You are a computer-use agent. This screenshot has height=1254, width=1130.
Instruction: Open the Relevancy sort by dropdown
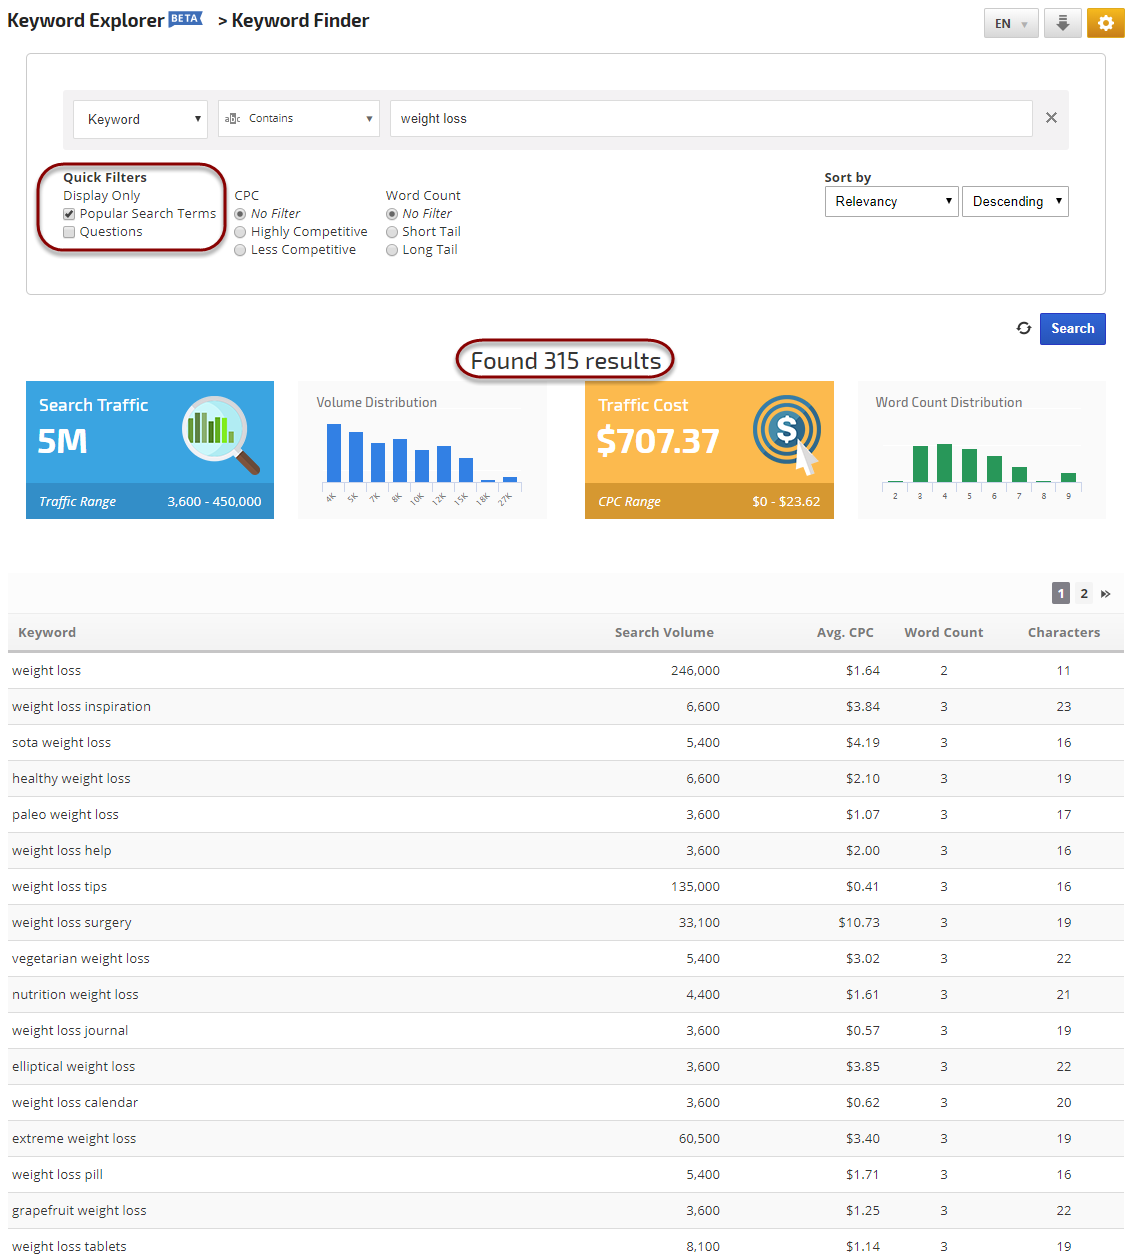pos(891,202)
